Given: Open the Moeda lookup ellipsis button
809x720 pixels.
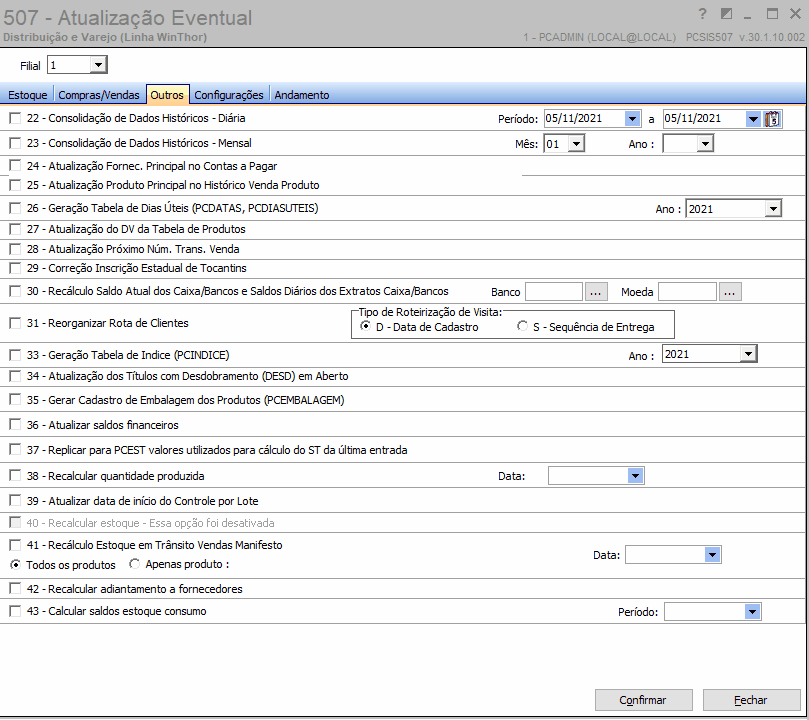Looking at the screenshot, I should pyautogui.click(x=730, y=292).
